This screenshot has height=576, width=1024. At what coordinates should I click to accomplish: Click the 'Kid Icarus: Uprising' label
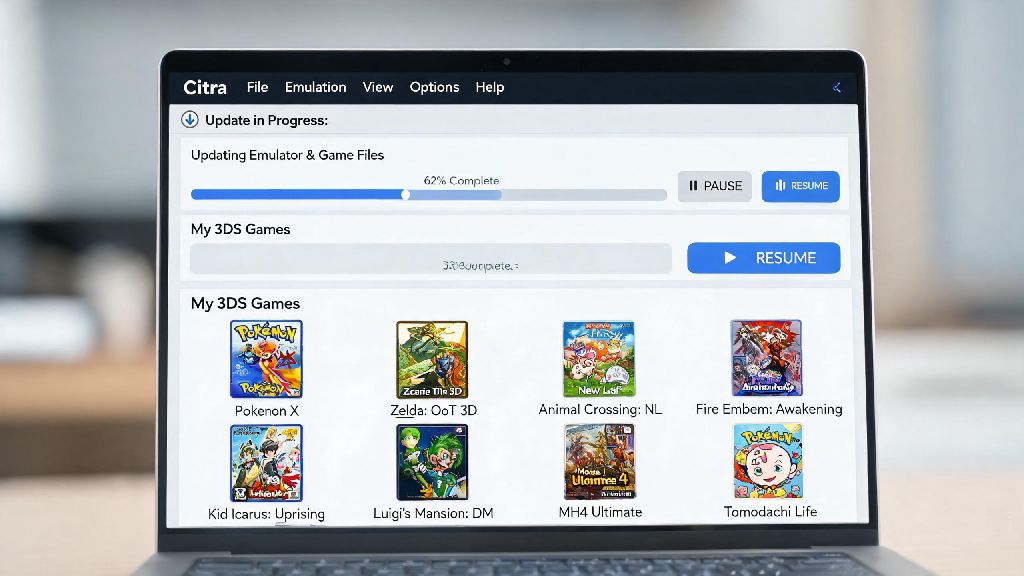click(266, 514)
